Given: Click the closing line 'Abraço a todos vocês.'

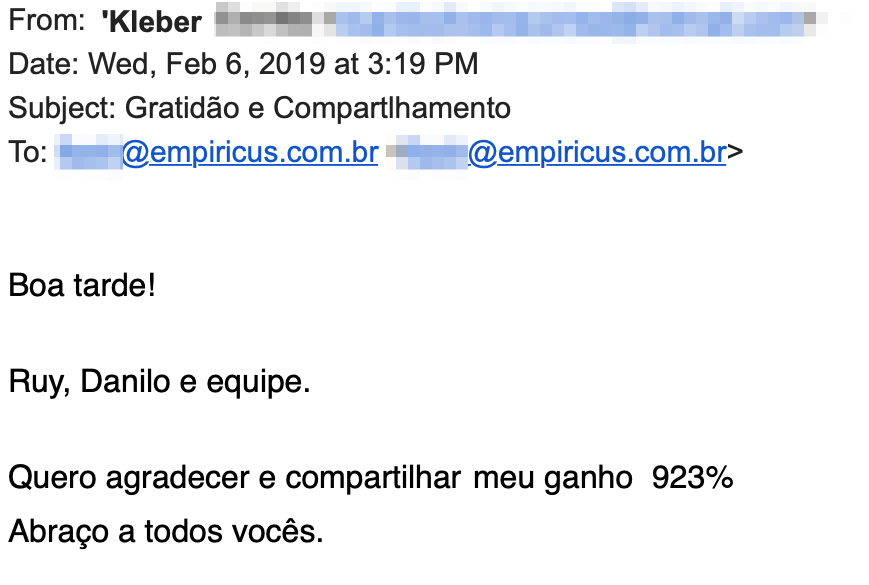Looking at the screenshot, I should [165, 531].
